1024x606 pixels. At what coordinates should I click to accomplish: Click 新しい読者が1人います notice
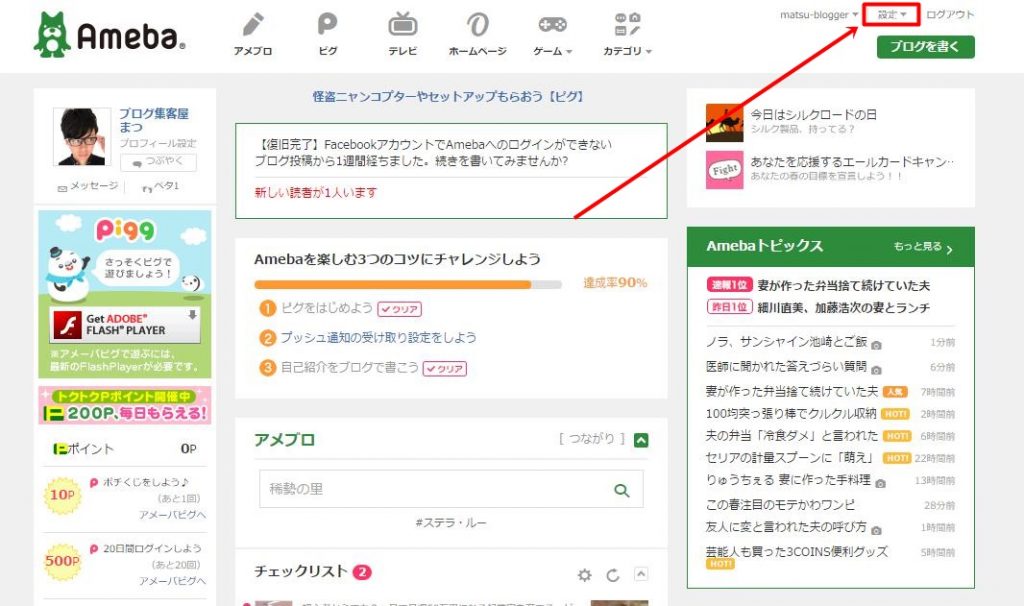(x=315, y=193)
